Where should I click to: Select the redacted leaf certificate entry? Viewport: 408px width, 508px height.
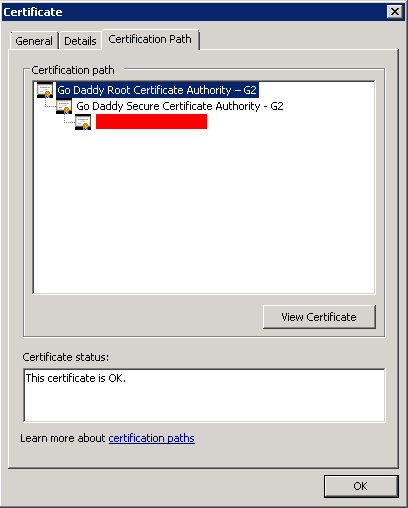click(x=151, y=121)
